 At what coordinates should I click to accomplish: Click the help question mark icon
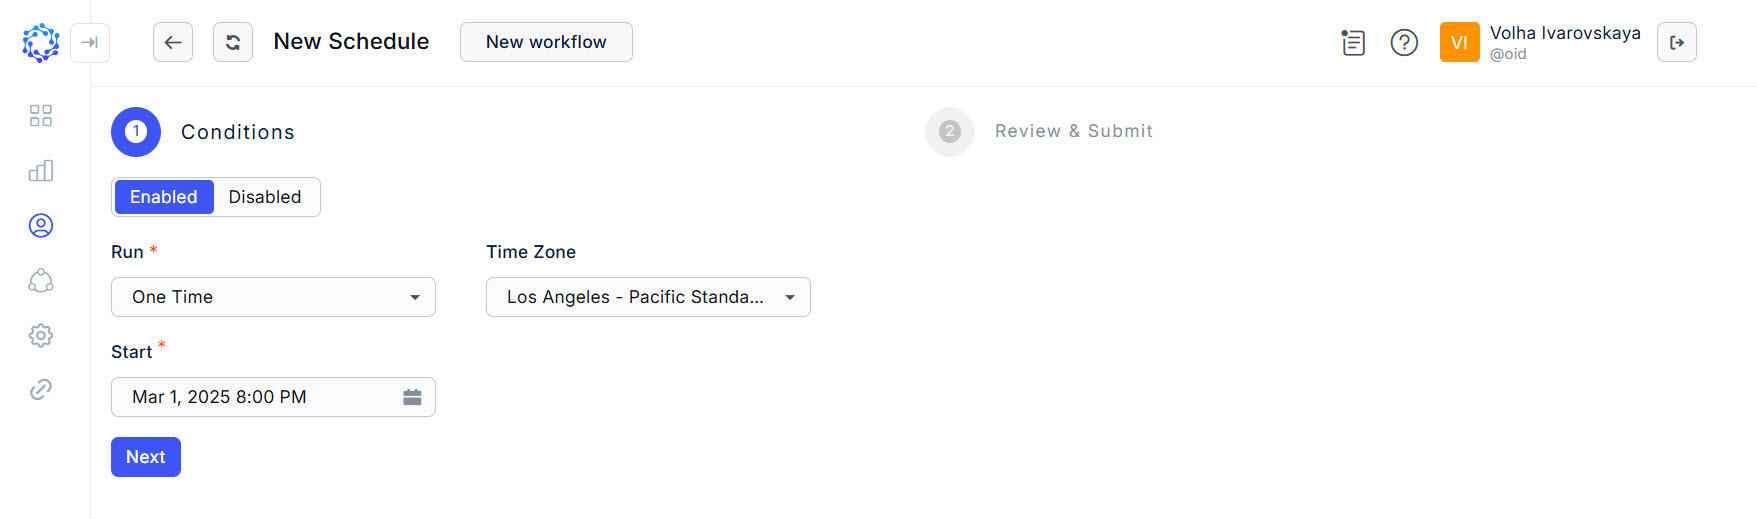pos(1404,43)
